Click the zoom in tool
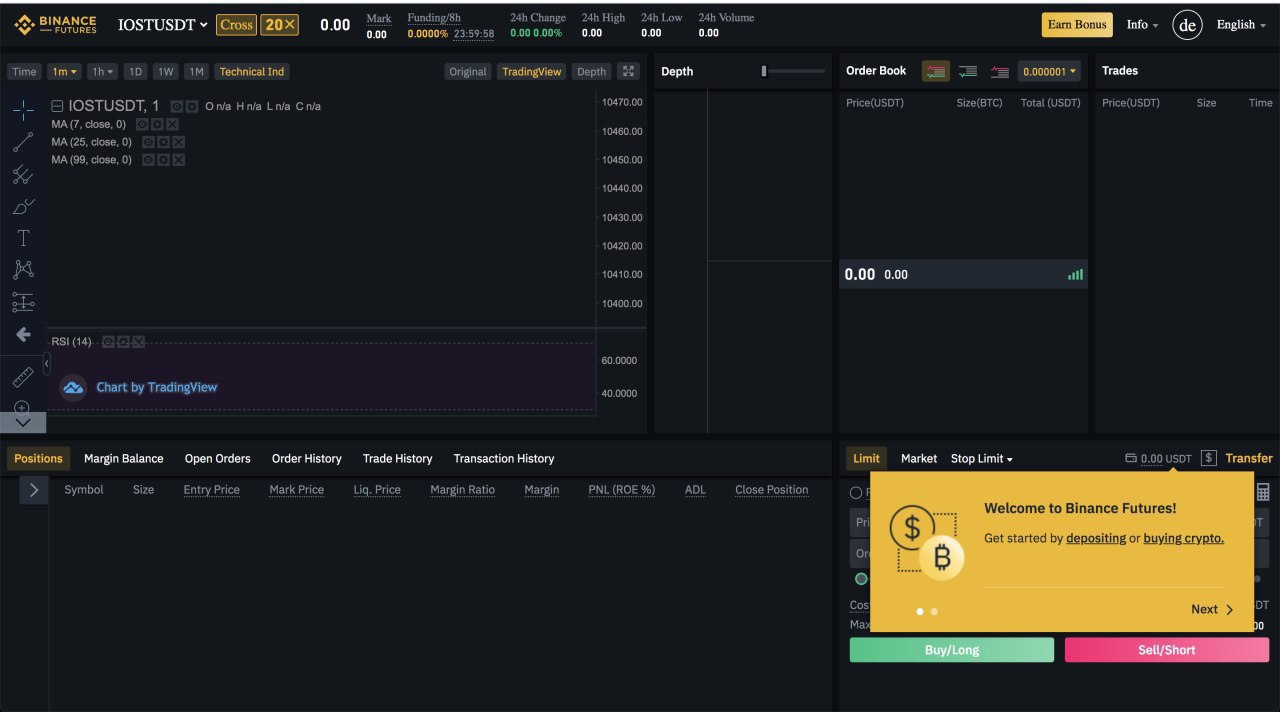The height and width of the screenshot is (712, 1280). 22,407
